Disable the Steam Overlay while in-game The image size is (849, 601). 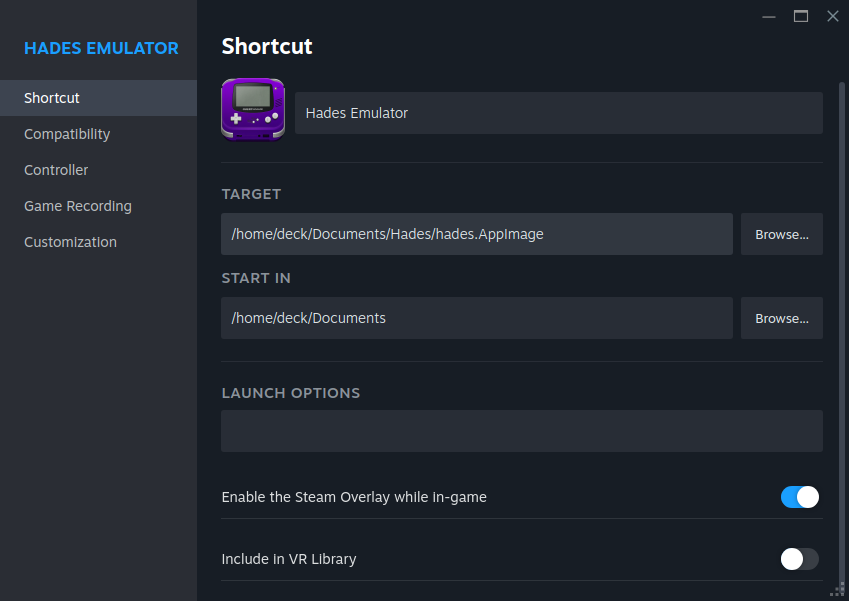tap(799, 496)
